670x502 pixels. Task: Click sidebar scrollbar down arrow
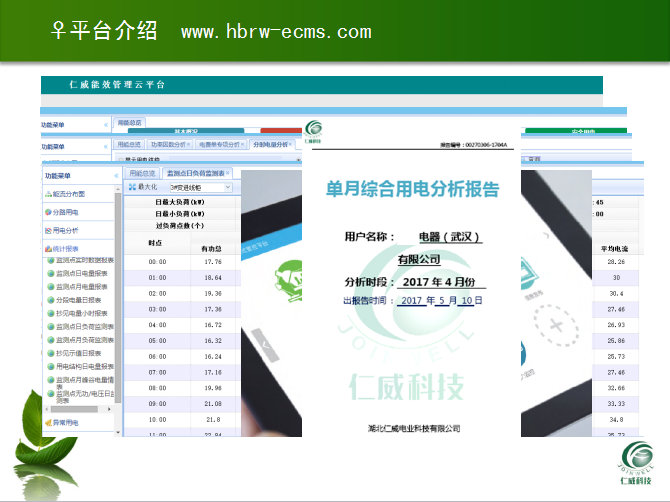tap(118, 432)
